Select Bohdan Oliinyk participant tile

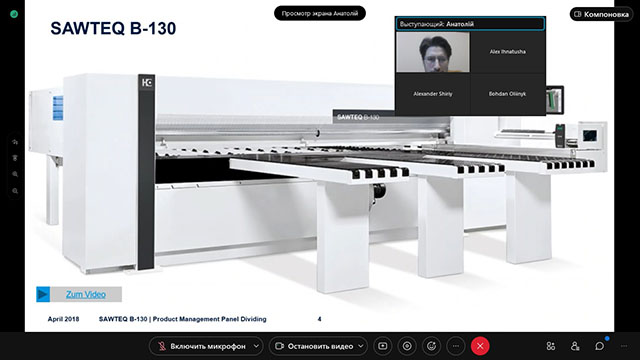coord(507,94)
